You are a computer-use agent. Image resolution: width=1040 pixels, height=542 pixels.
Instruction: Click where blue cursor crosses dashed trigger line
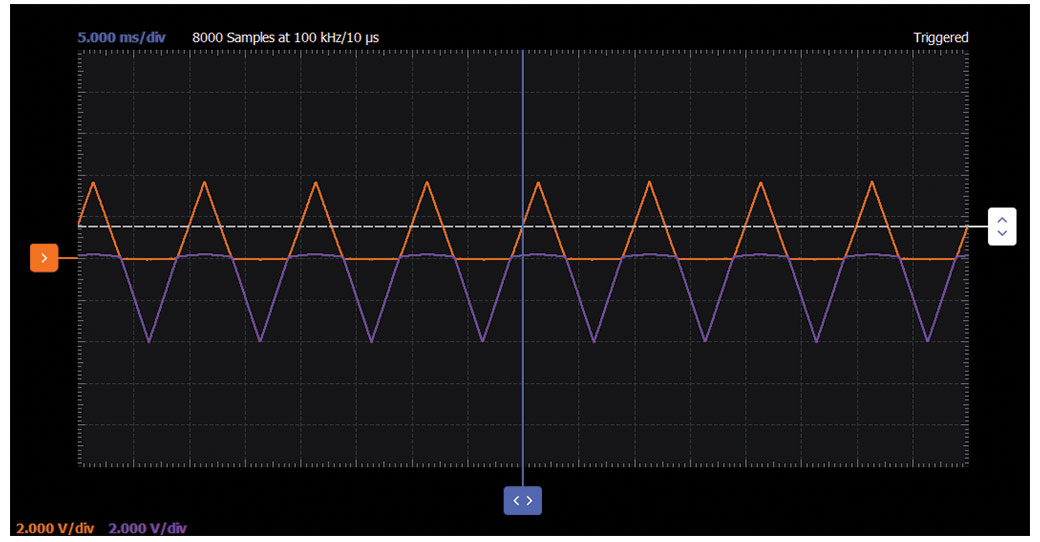(x=523, y=227)
